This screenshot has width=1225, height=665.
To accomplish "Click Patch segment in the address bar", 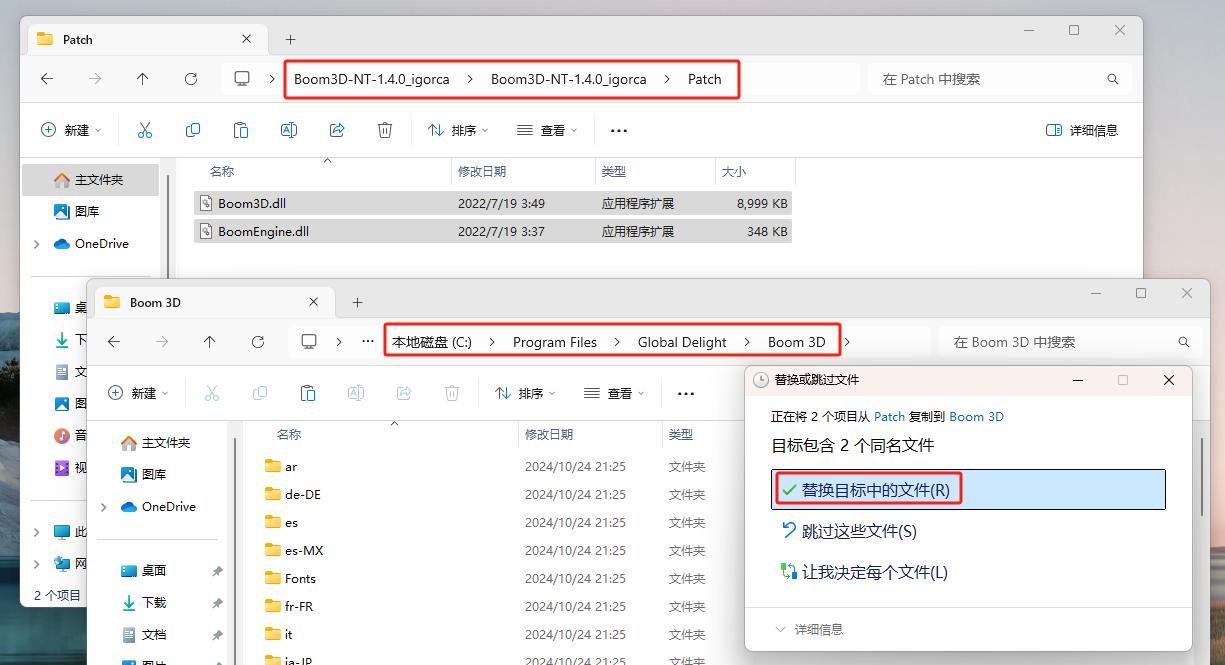I will 704,79.
